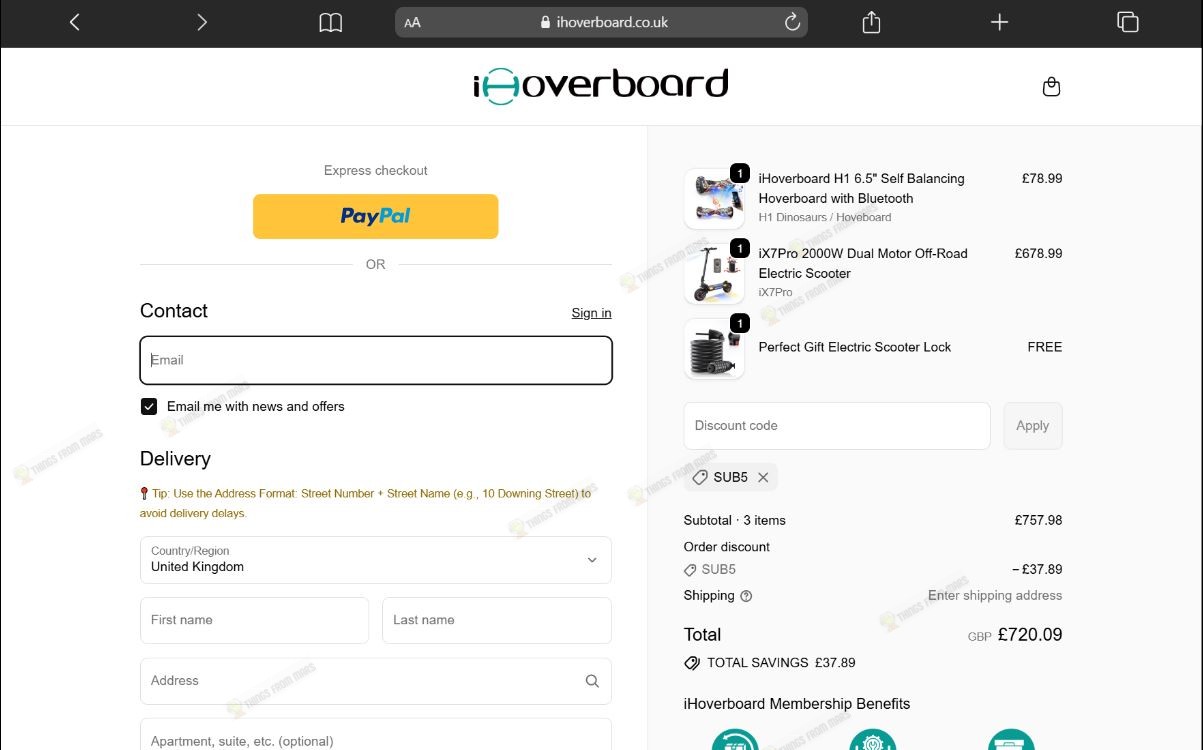
Task: Select the iHoverboard Membership Benefits heading
Action: pos(797,703)
